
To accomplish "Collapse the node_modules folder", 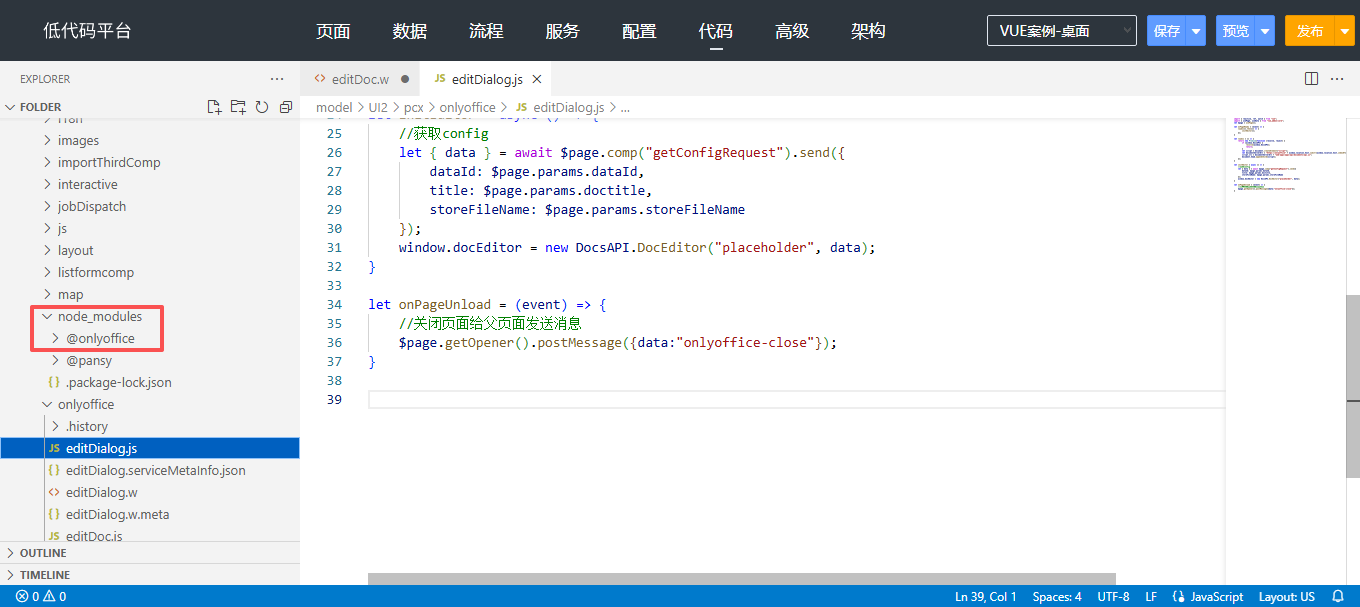I will point(99,316).
